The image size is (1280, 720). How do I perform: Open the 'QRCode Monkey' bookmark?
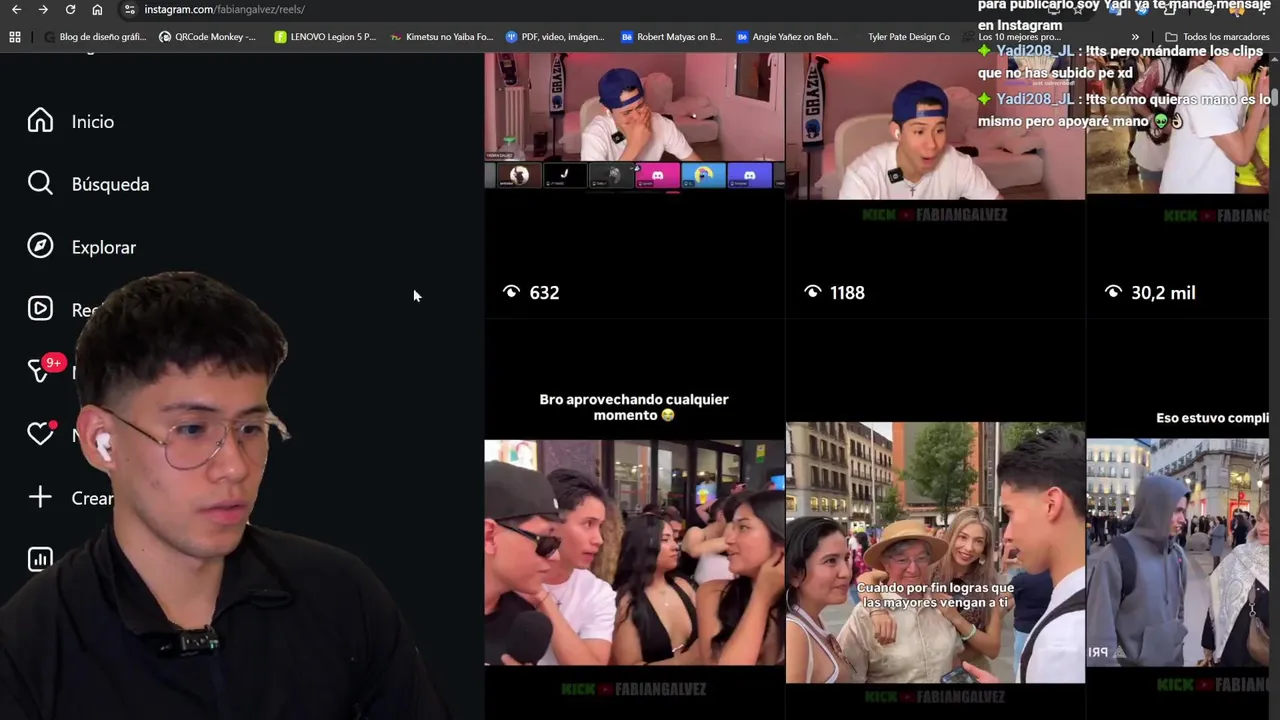(x=207, y=37)
